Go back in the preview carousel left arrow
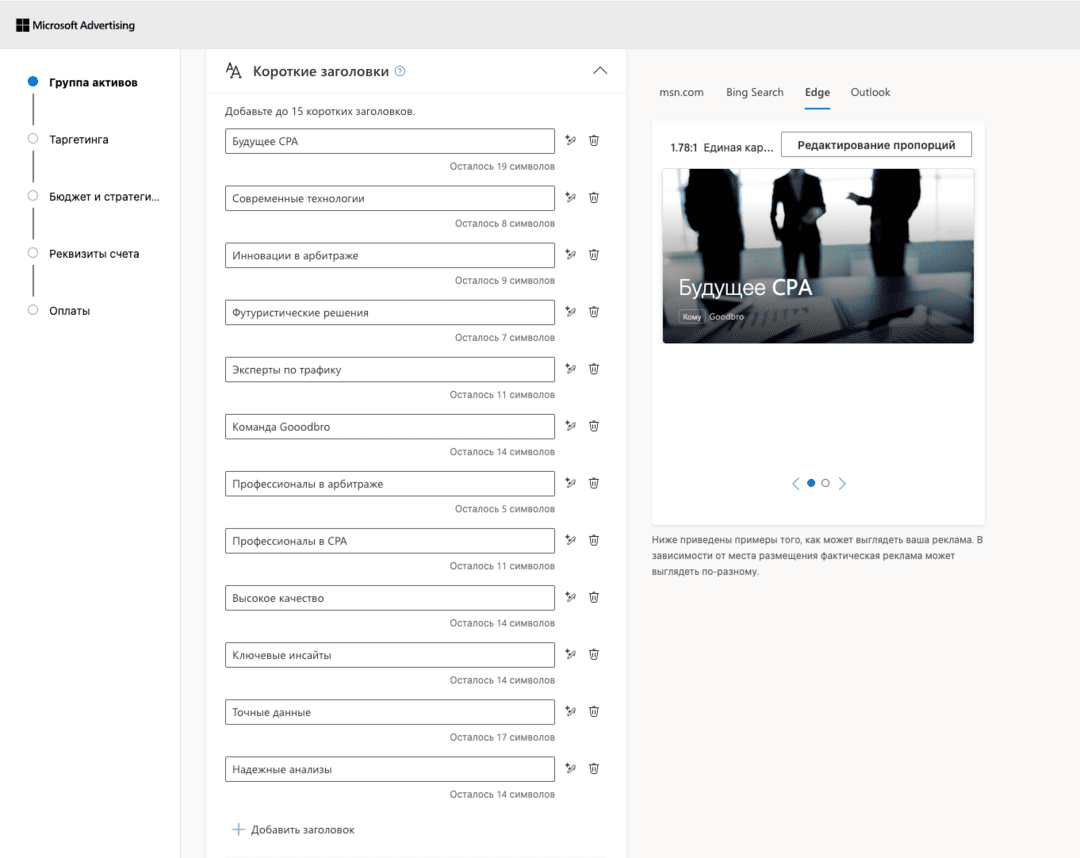This screenshot has height=858, width=1080. 795,483
